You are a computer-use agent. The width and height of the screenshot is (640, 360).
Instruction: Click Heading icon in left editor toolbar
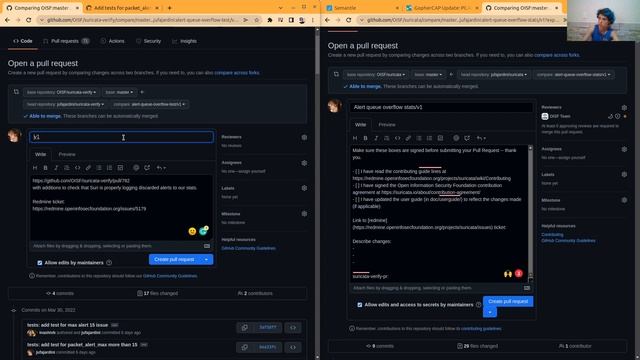click(x=35, y=168)
